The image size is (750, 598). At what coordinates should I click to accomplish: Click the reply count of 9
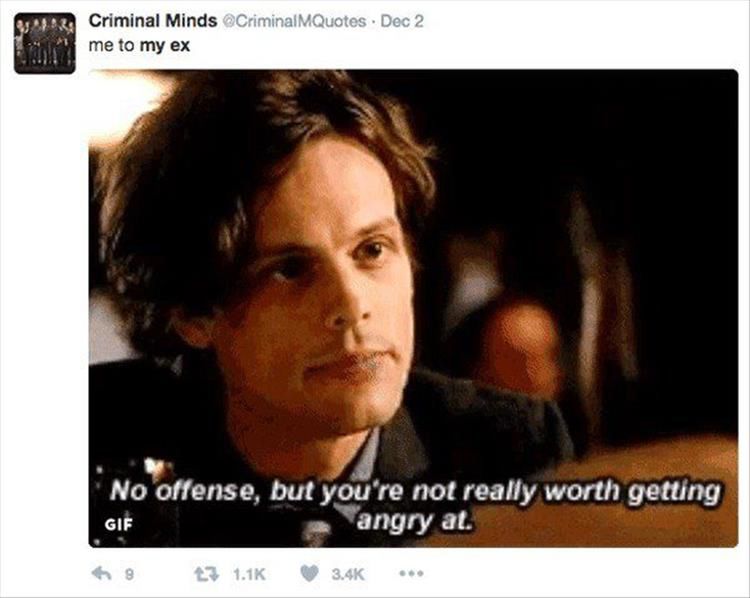click(129, 574)
